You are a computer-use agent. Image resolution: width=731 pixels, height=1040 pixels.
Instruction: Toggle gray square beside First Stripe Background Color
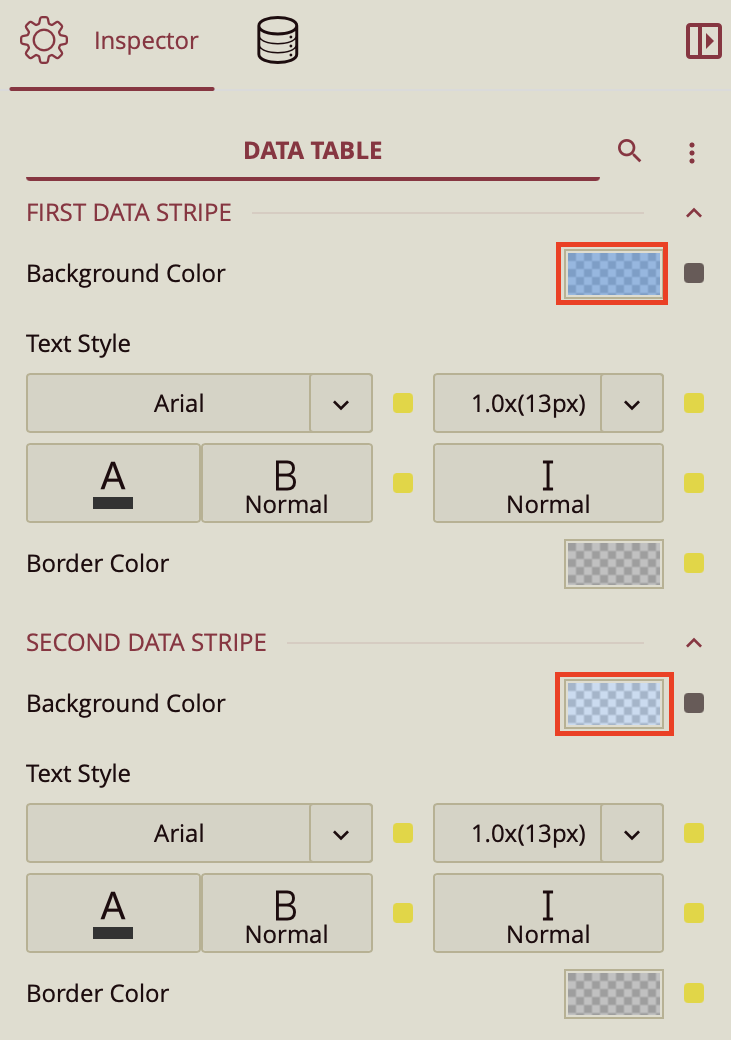pos(694,273)
